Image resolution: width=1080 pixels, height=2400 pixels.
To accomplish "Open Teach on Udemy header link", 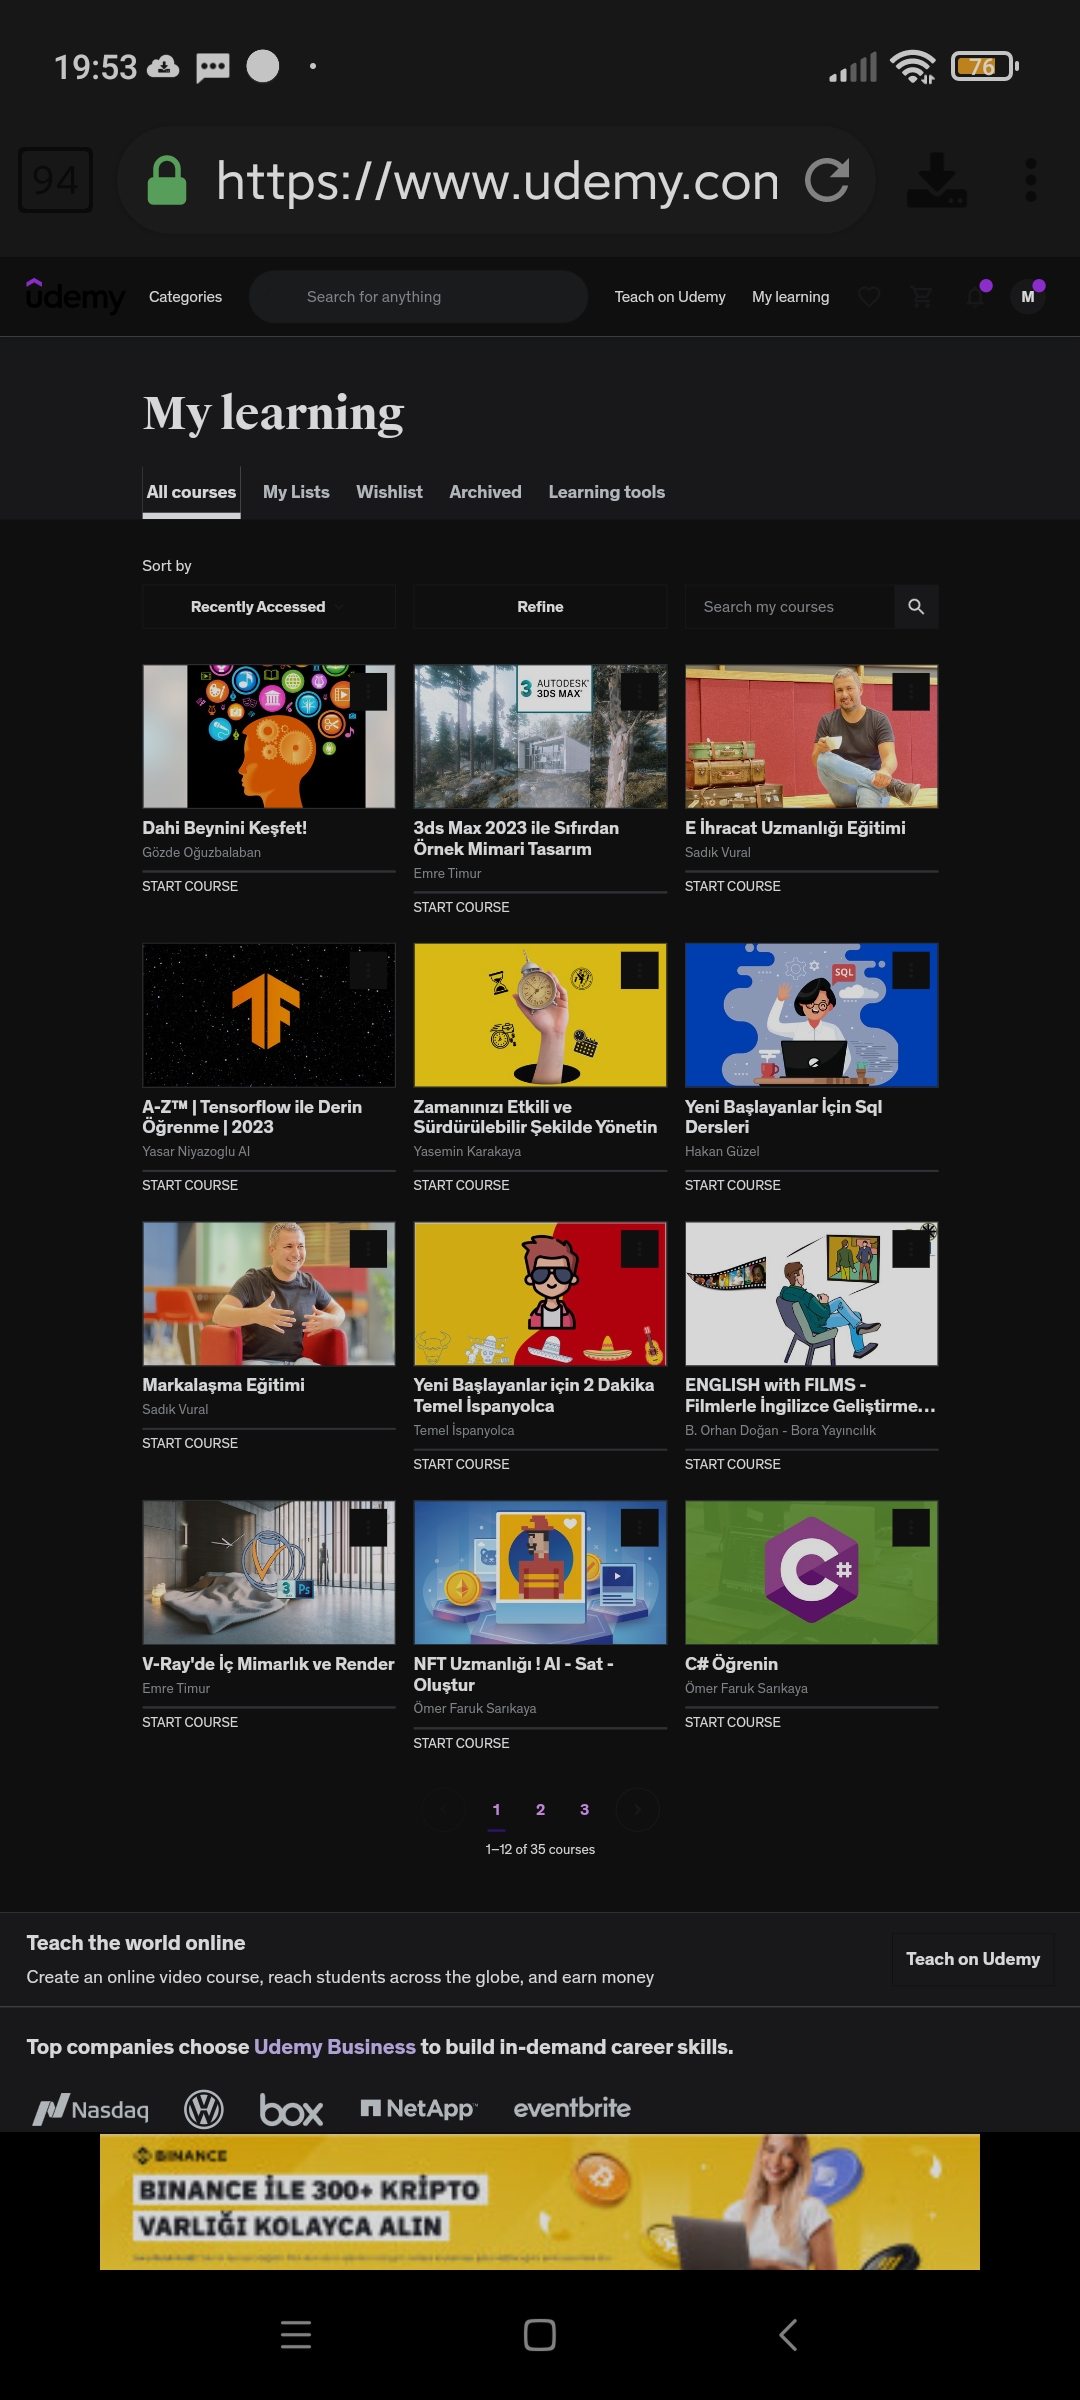I will (670, 297).
